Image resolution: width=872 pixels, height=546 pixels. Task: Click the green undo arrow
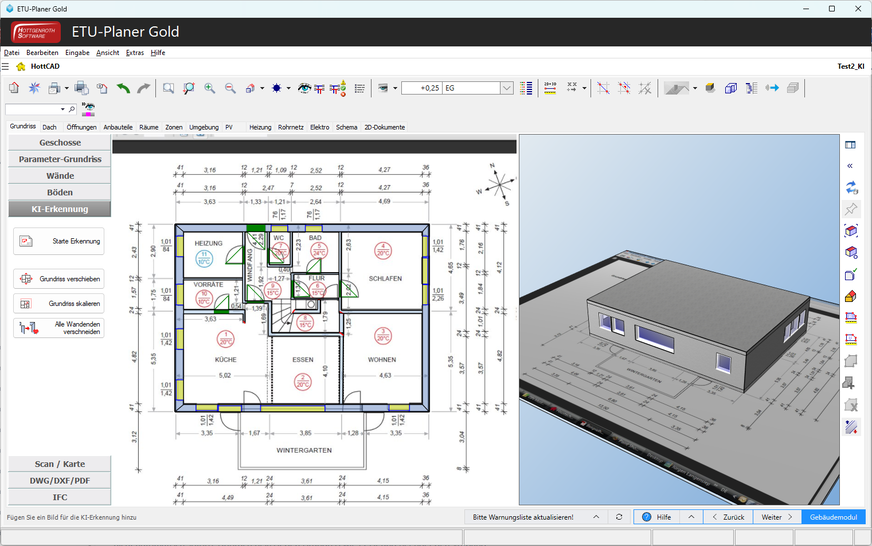[123, 88]
